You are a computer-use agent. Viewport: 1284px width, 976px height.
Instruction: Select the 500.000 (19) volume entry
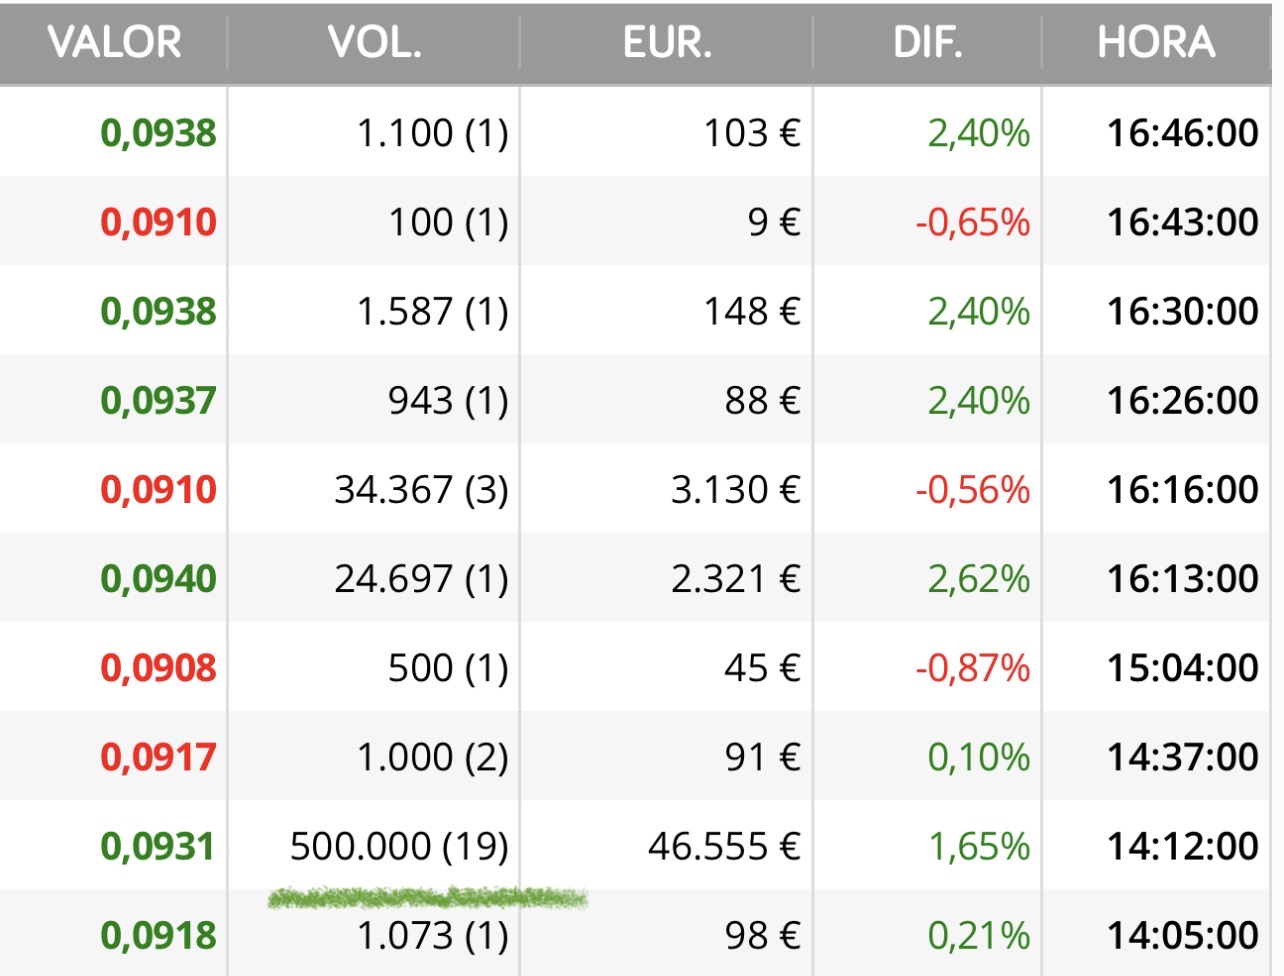click(x=399, y=847)
